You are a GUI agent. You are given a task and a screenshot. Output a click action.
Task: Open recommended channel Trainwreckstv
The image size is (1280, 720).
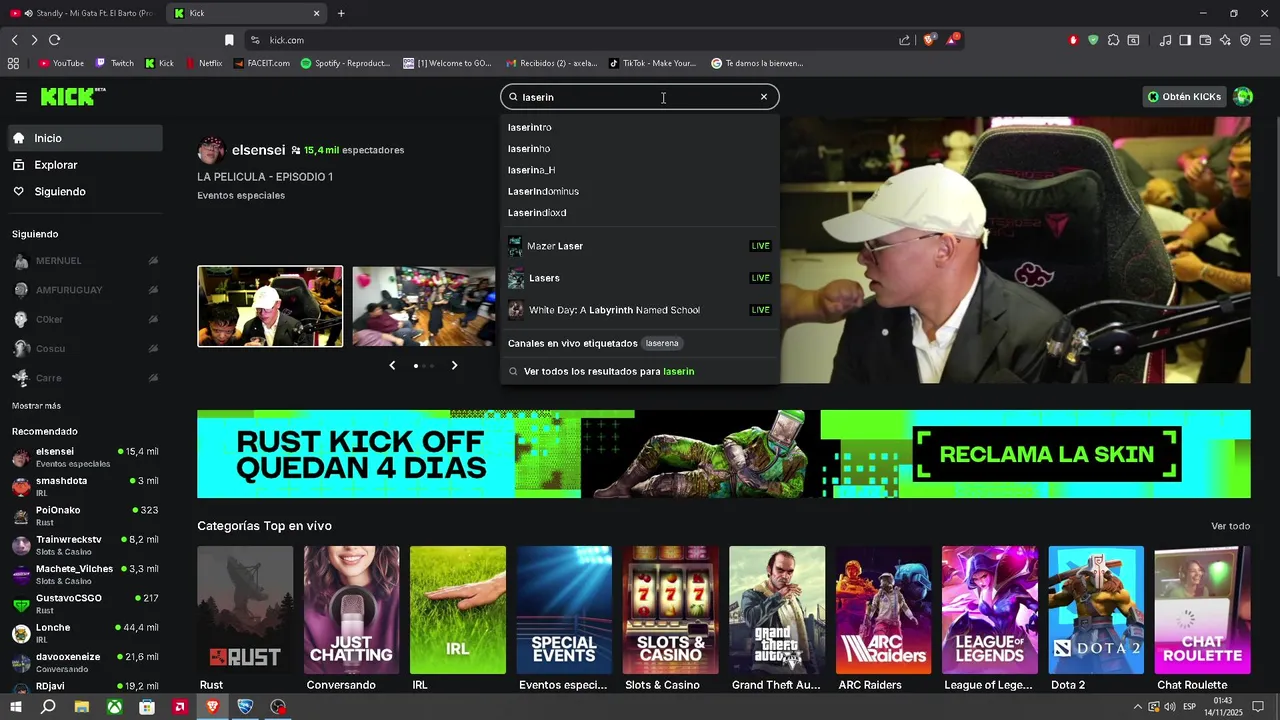[x=85, y=545]
